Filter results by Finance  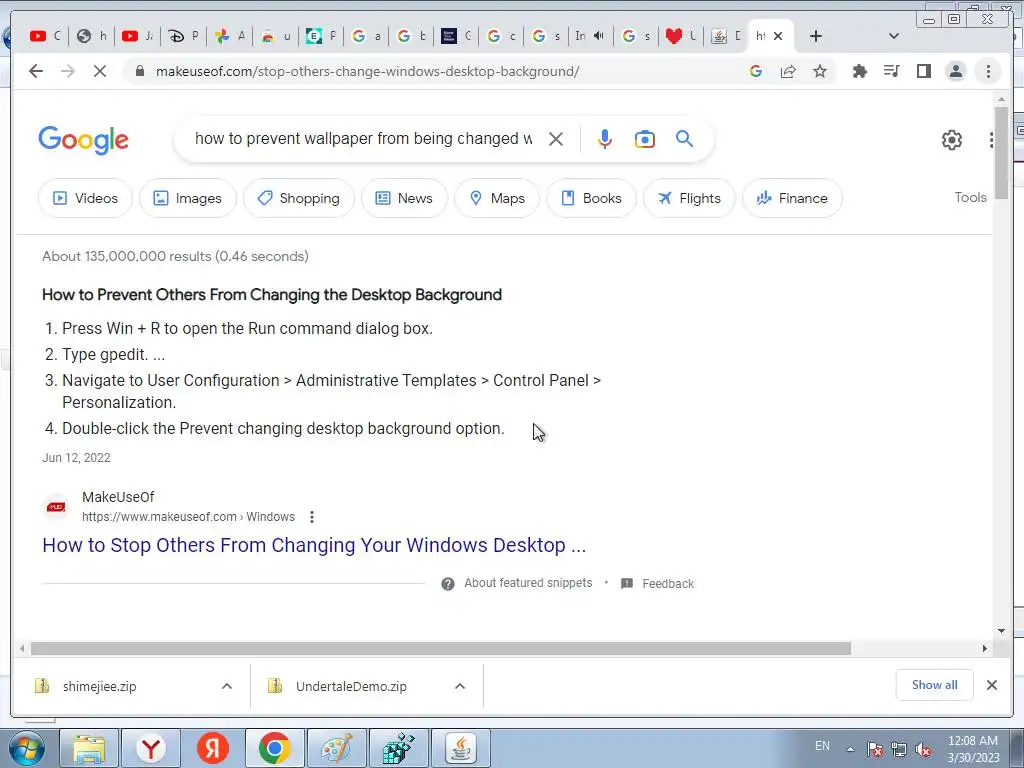(792, 198)
